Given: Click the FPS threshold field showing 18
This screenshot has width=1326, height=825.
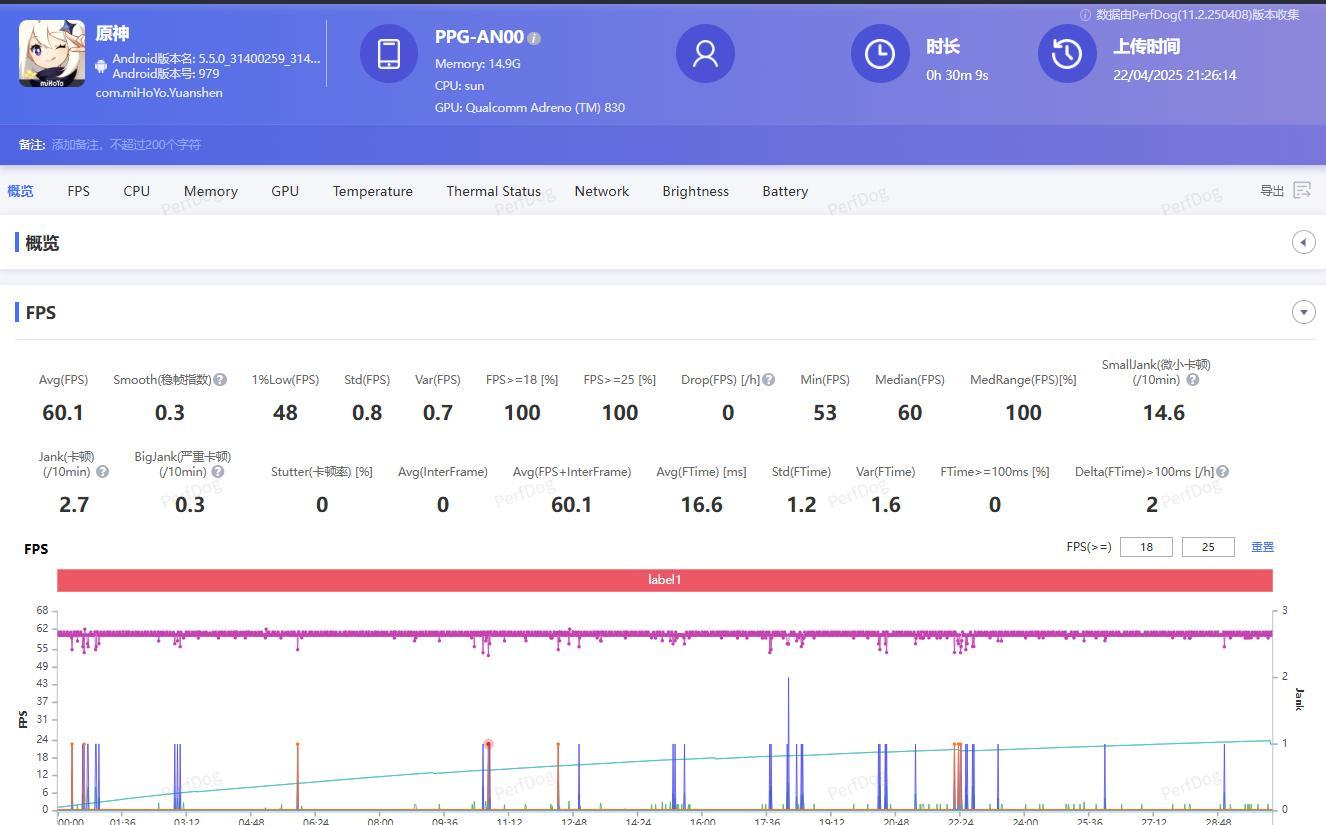Looking at the screenshot, I should [1146, 547].
